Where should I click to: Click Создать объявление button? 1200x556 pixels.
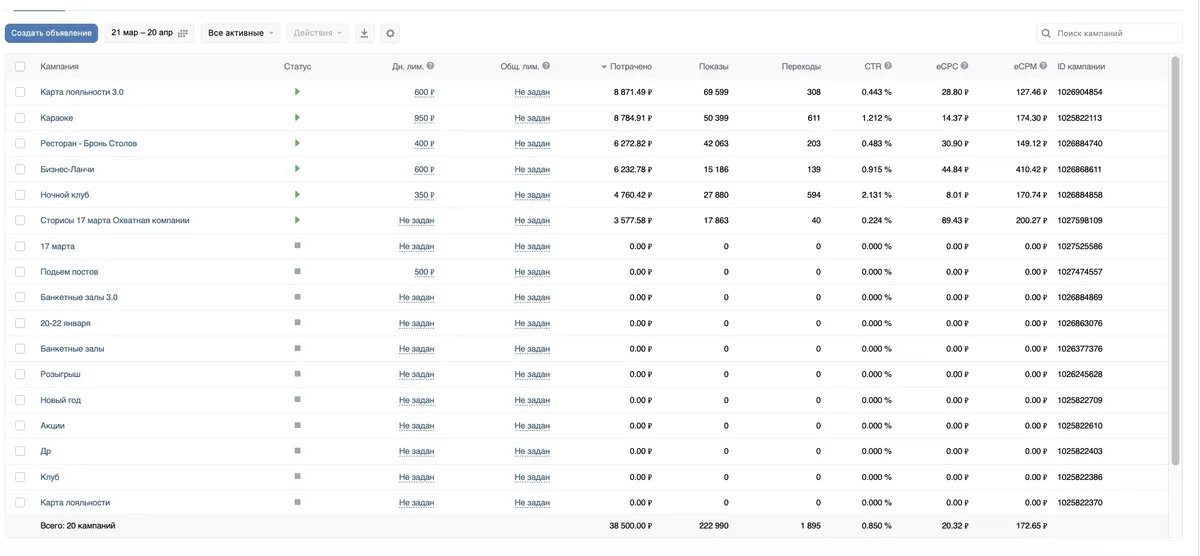(52, 33)
